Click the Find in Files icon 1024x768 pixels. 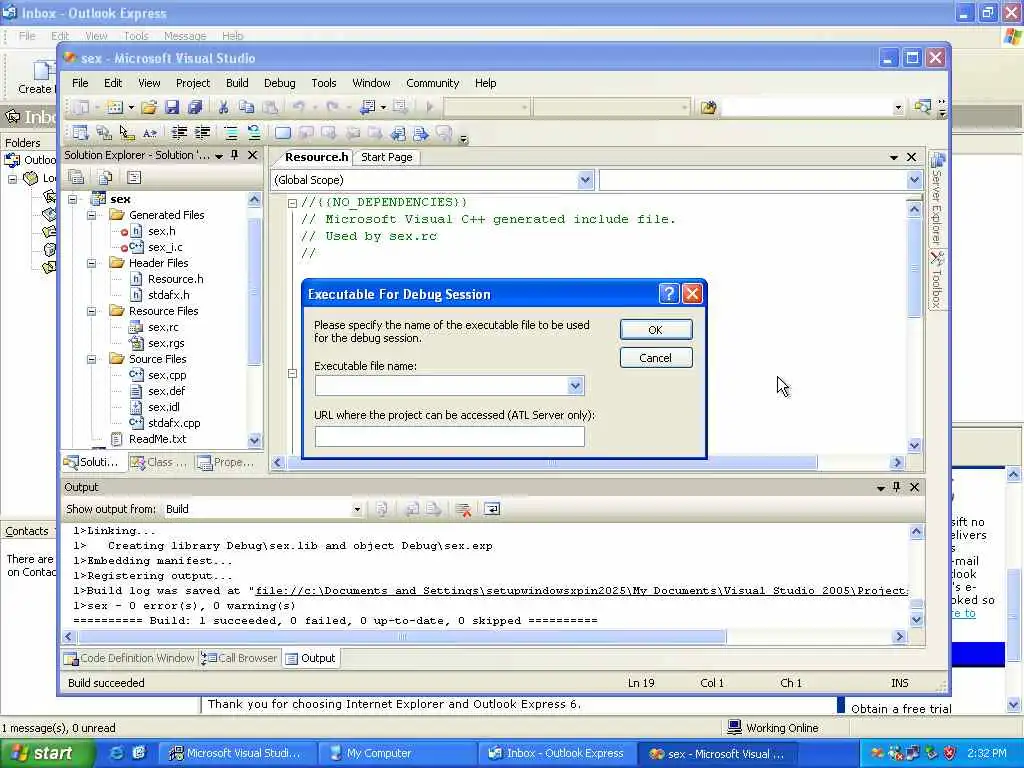(x=709, y=107)
